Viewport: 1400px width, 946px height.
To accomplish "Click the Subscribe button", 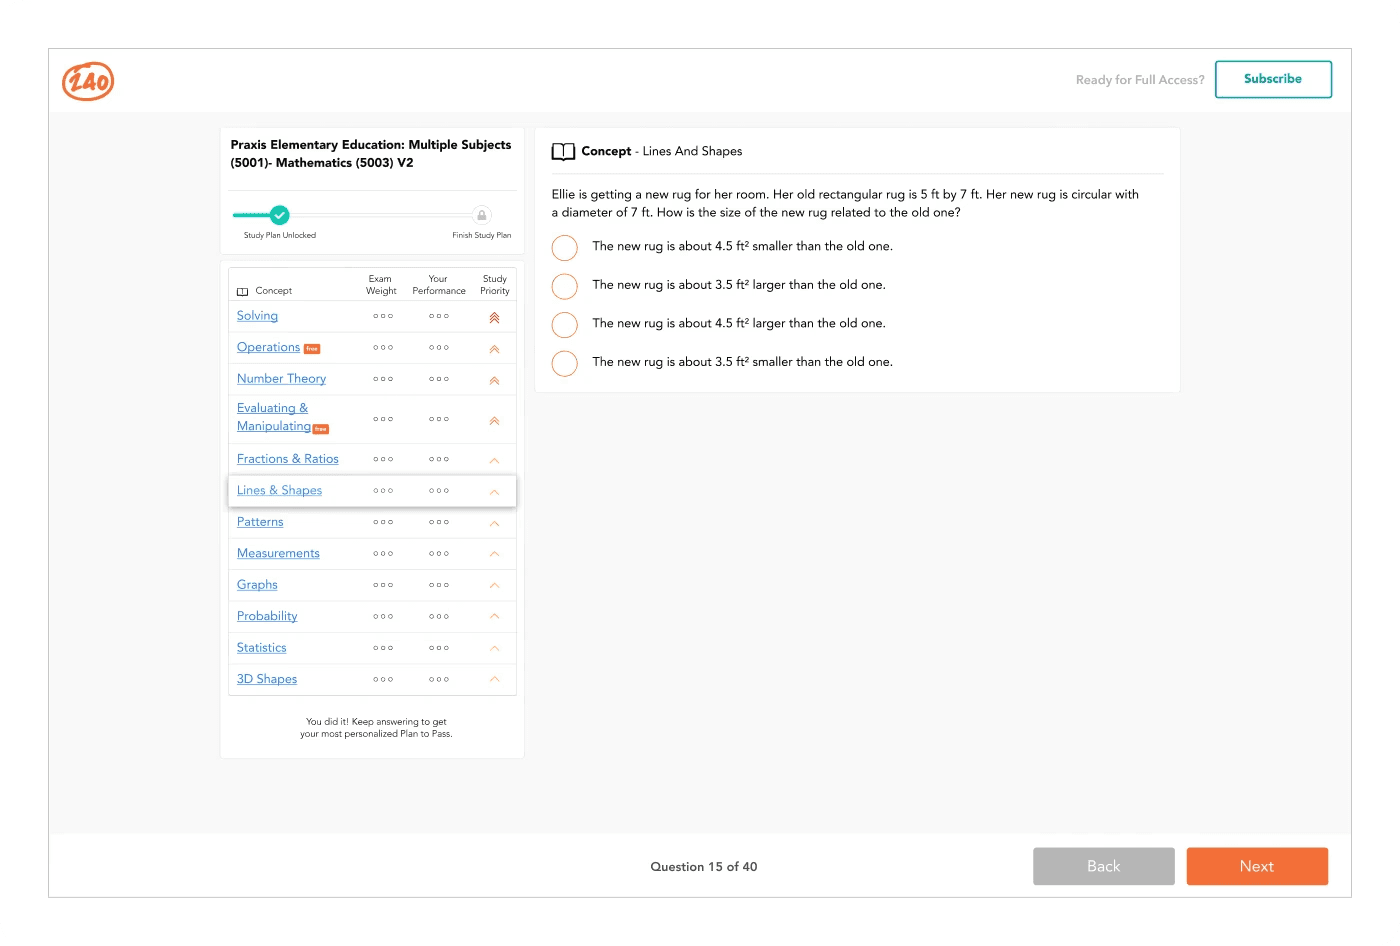I will click(1273, 79).
